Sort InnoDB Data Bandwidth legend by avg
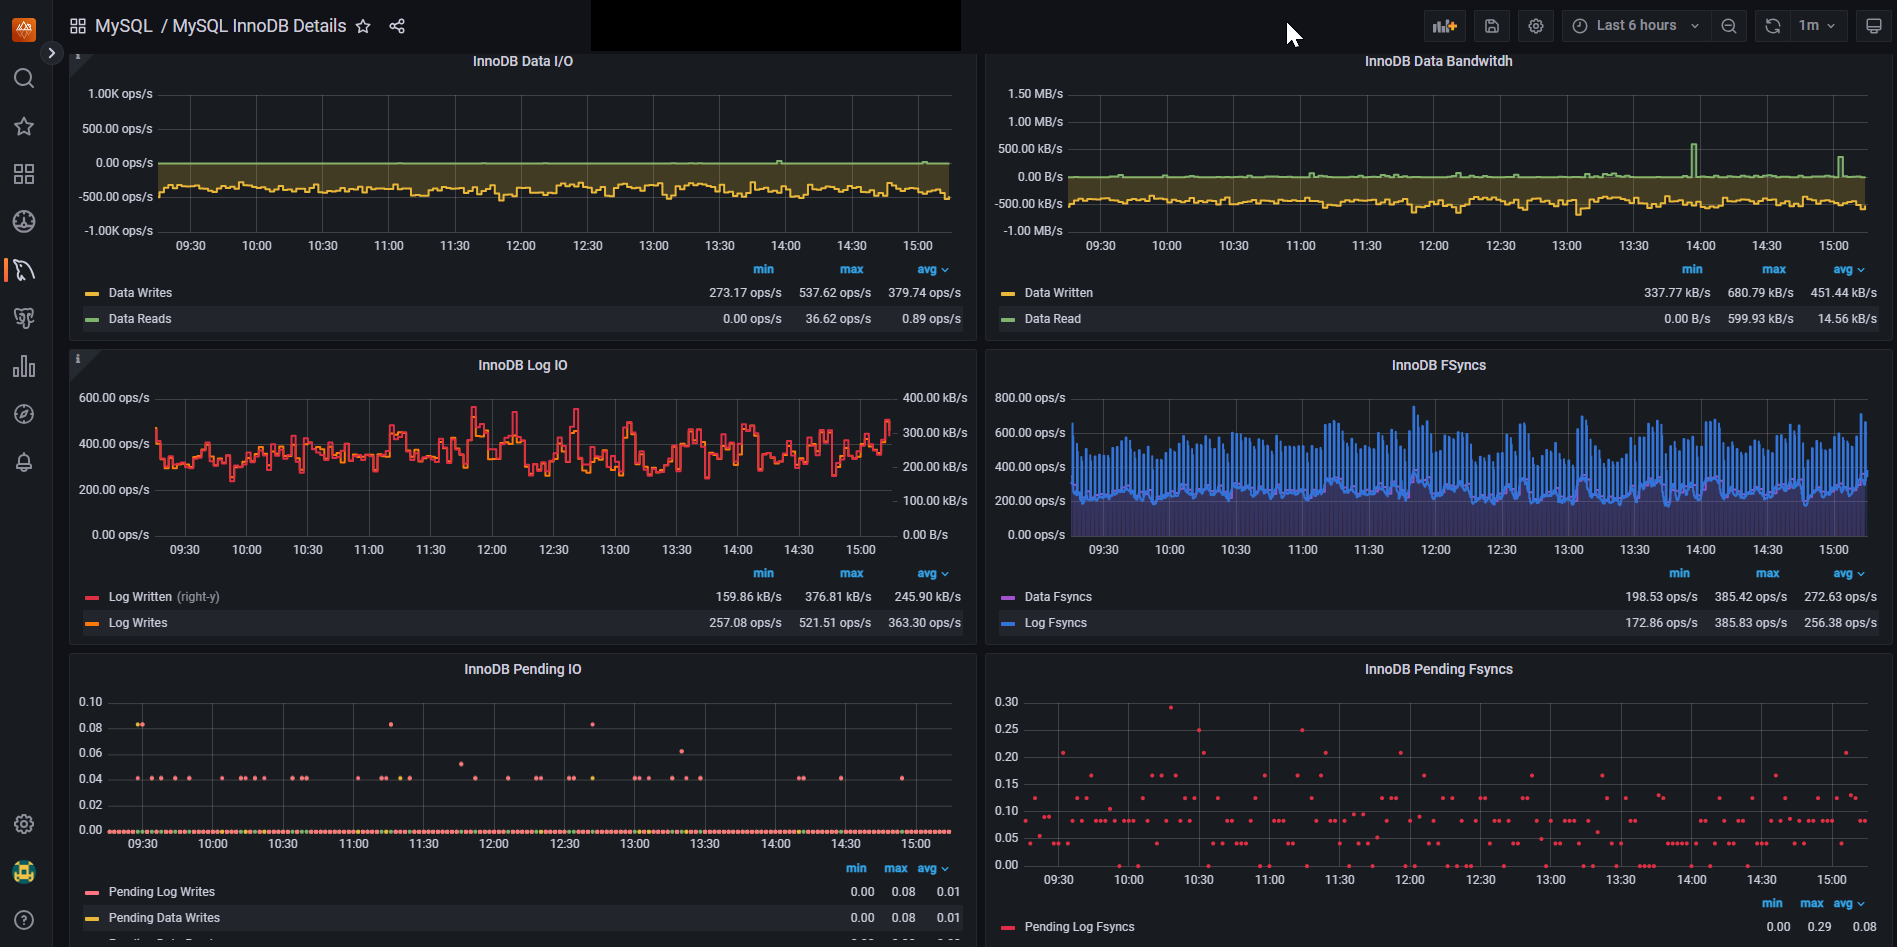 pos(1848,269)
